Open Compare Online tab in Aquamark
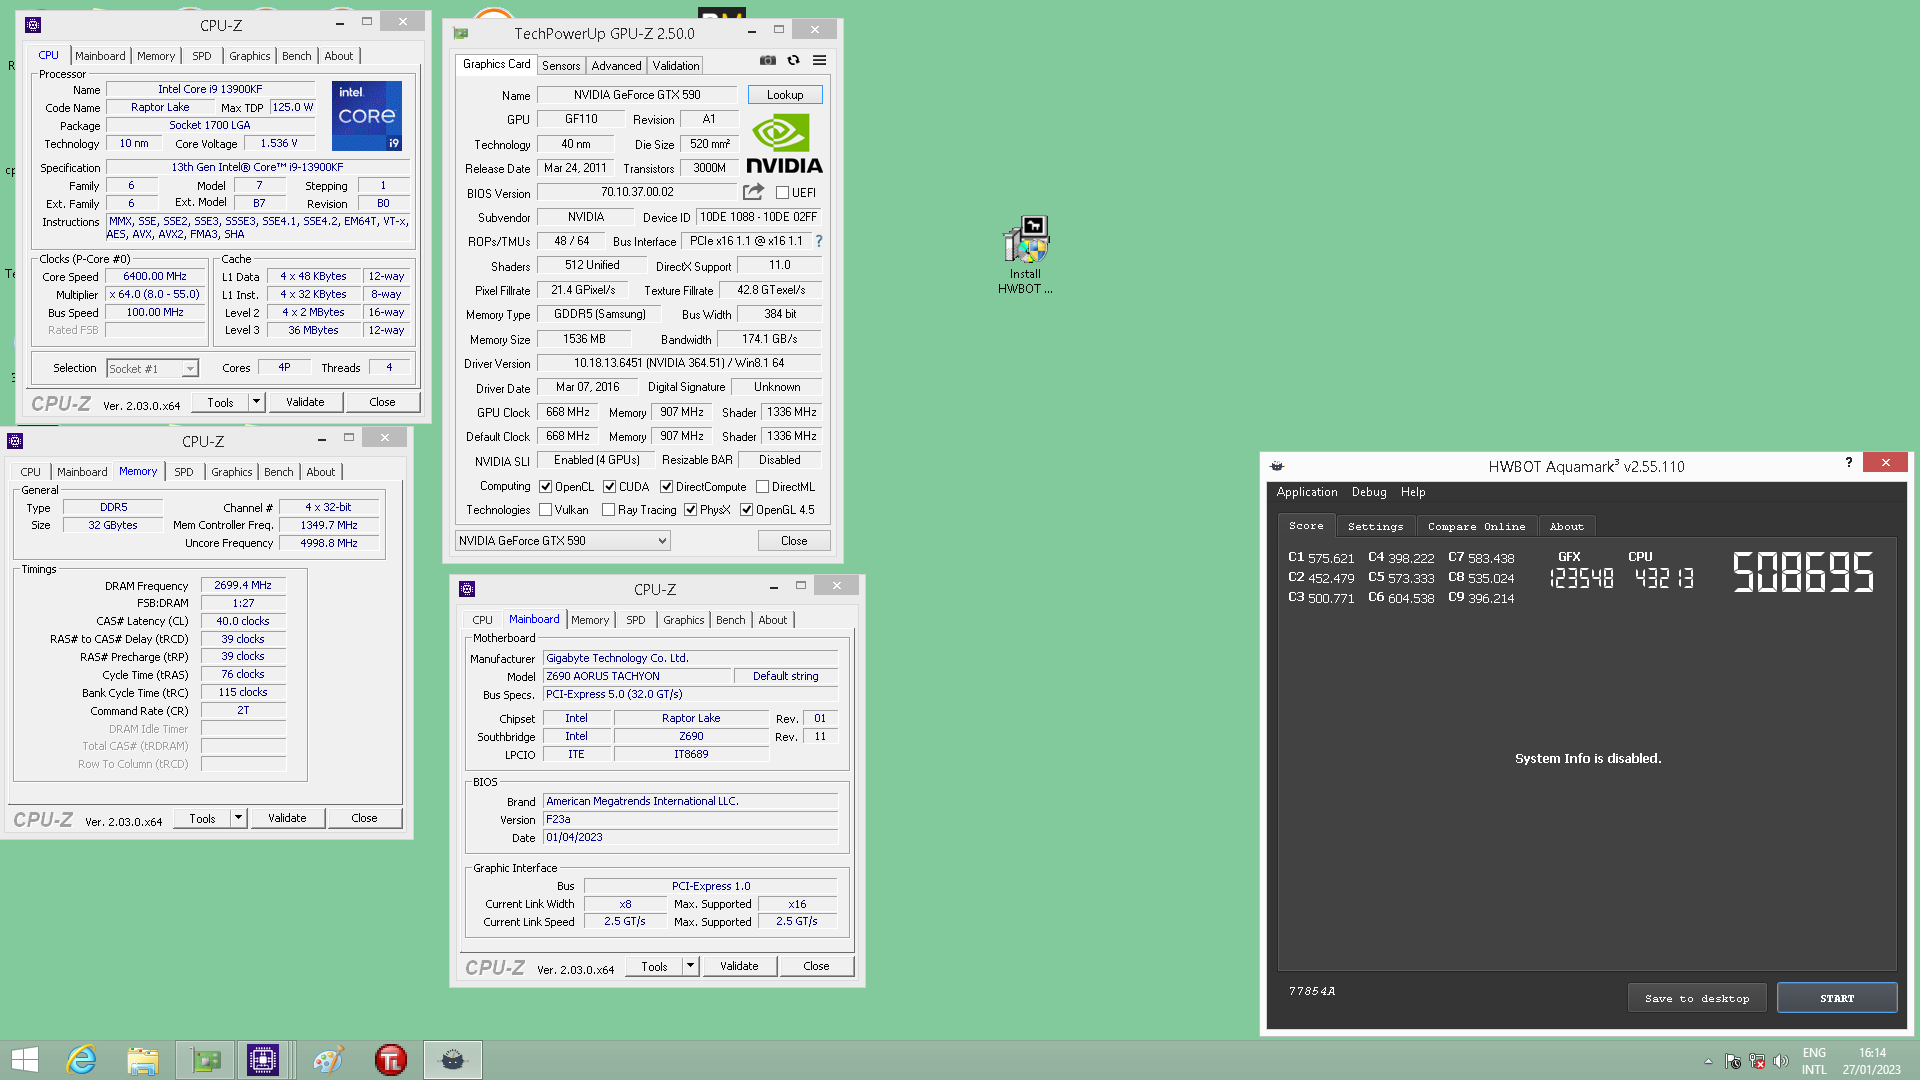The width and height of the screenshot is (1920, 1080). [1476, 526]
